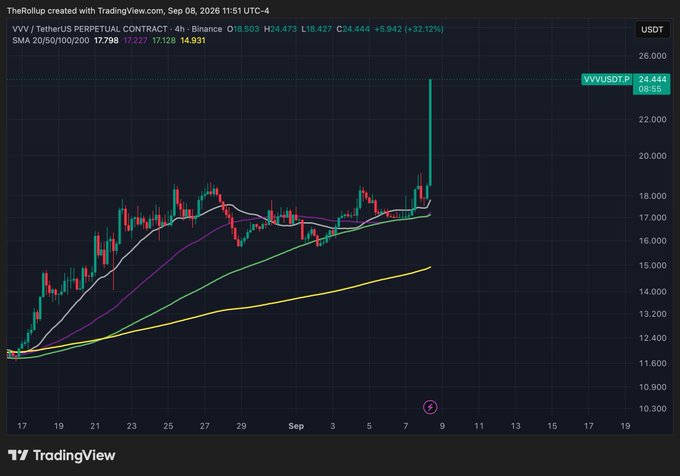The height and width of the screenshot is (476, 680).
Task: Click the 10.900 price axis label
Action: tap(652, 387)
